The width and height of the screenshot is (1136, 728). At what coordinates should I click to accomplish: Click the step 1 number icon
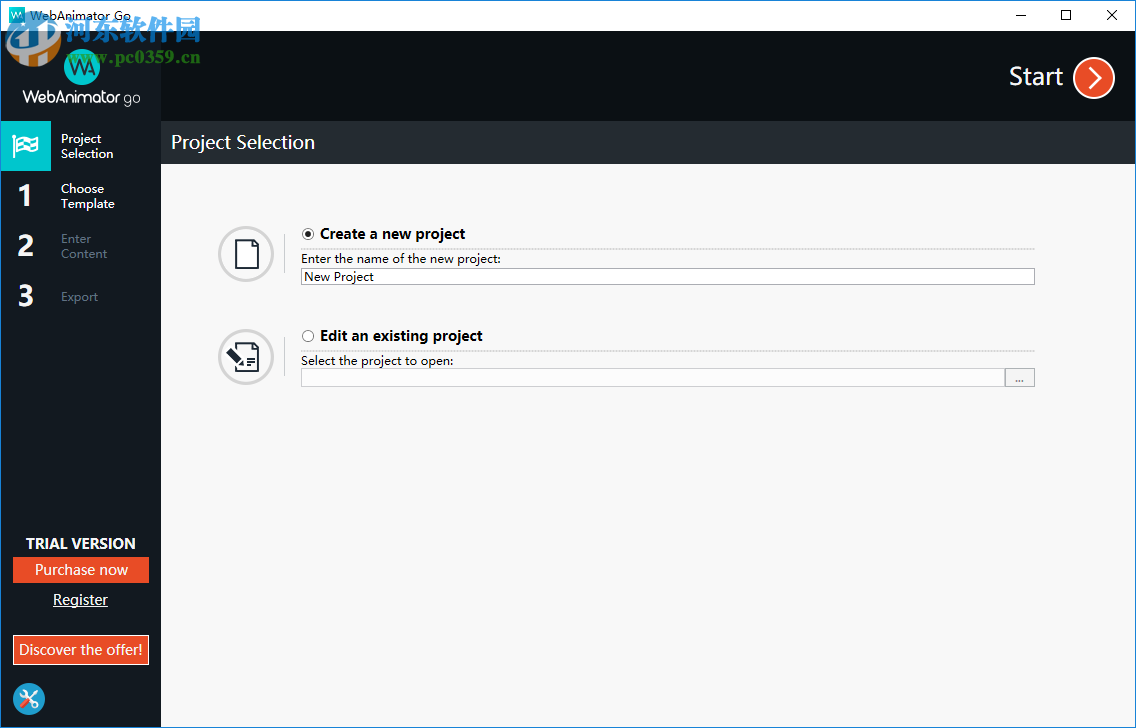point(26,196)
